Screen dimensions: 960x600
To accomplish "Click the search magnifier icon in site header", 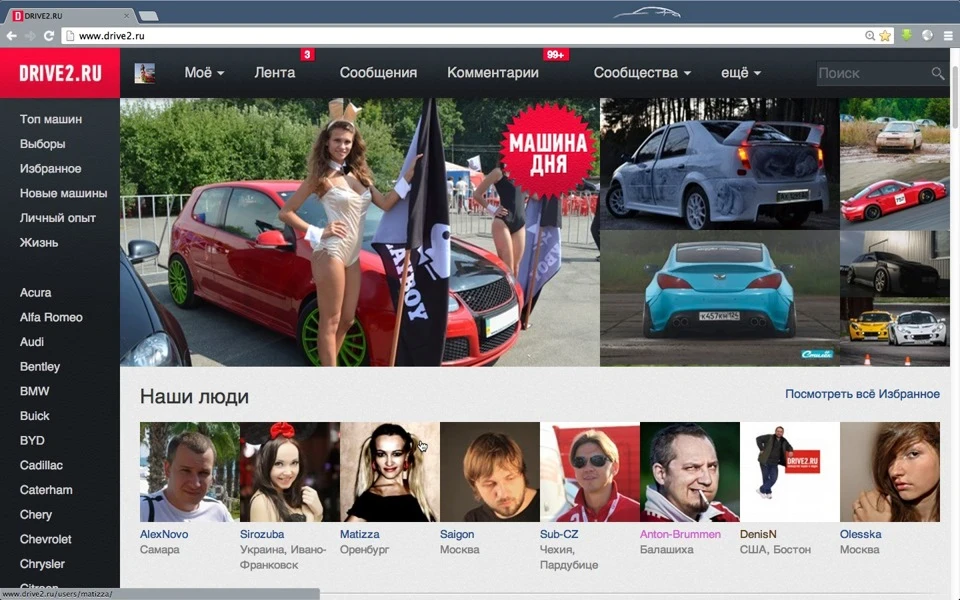I will tap(938, 73).
